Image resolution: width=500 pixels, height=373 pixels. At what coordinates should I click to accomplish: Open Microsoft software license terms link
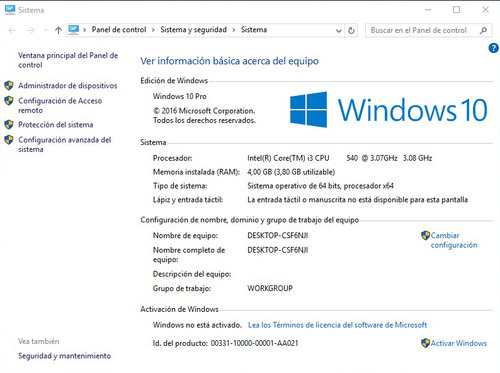[337, 325]
